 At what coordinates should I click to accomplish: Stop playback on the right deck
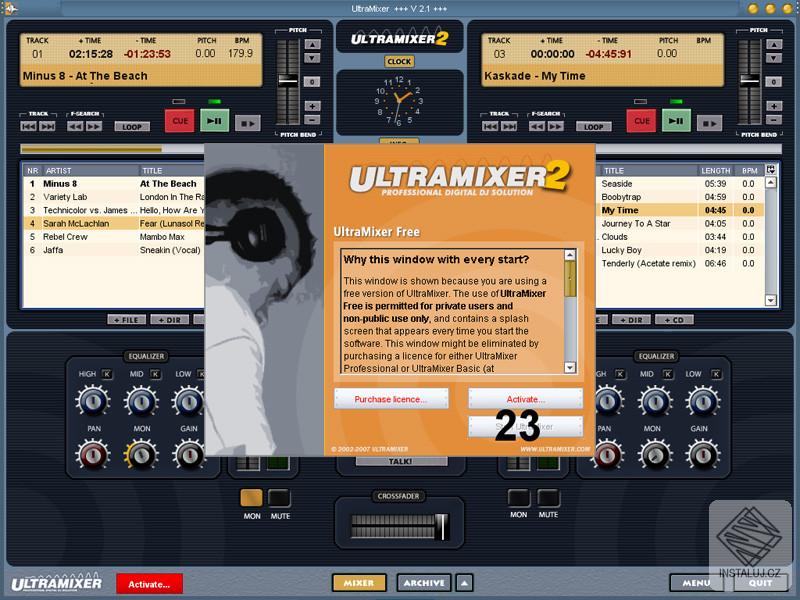click(x=709, y=123)
